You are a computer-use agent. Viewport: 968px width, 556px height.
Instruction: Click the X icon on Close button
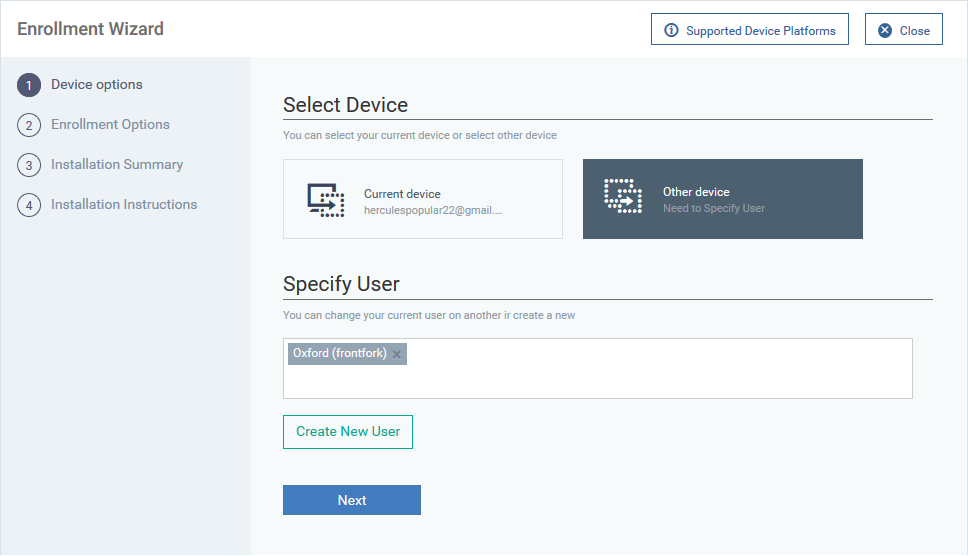tap(885, 30)
